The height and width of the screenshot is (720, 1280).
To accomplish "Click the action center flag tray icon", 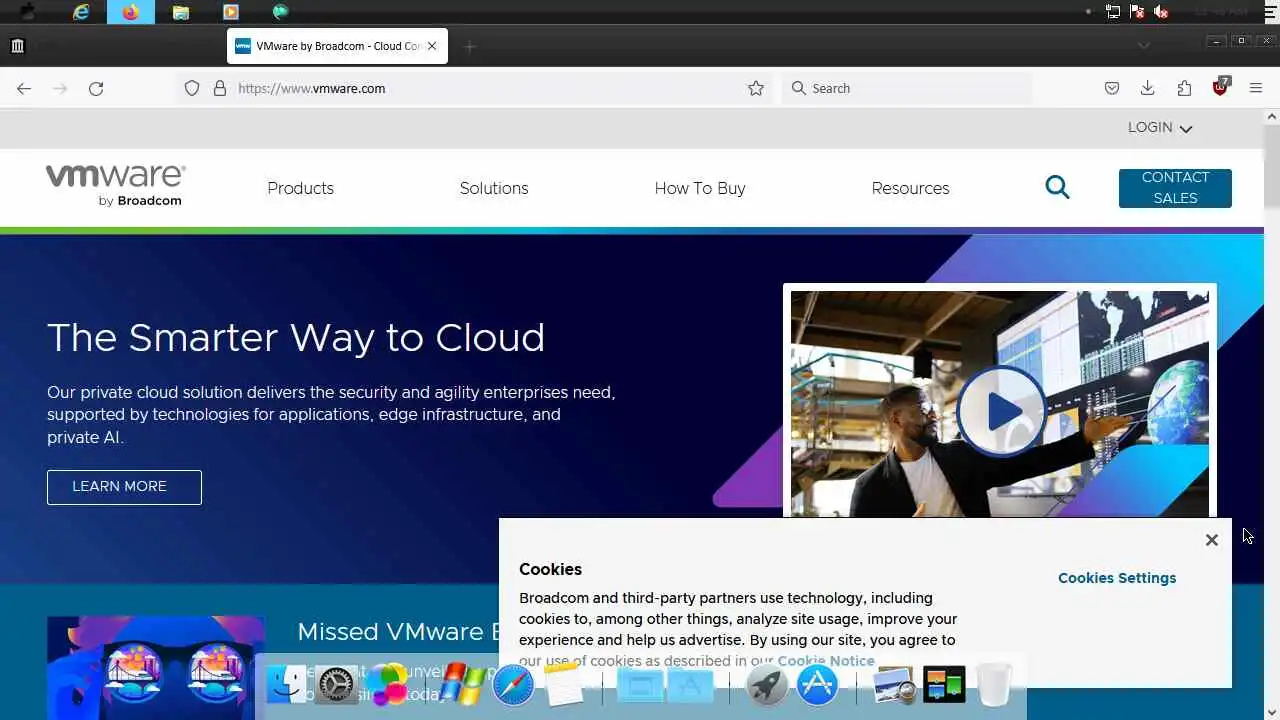I will (x=1137, y=12).
